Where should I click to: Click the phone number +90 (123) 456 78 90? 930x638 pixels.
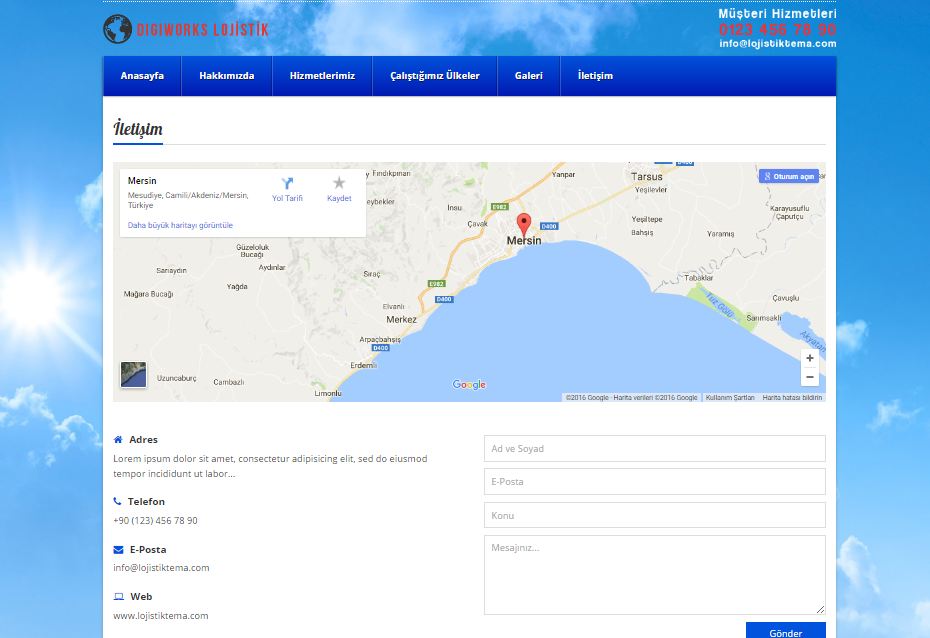[x=155, y=520]
